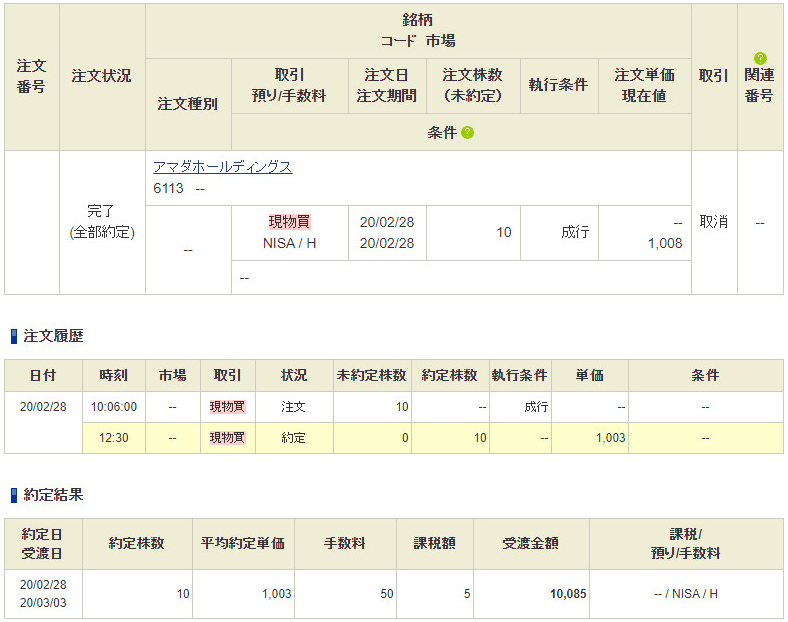Select the highlighted 12:30 time cell

click(113, 438)
